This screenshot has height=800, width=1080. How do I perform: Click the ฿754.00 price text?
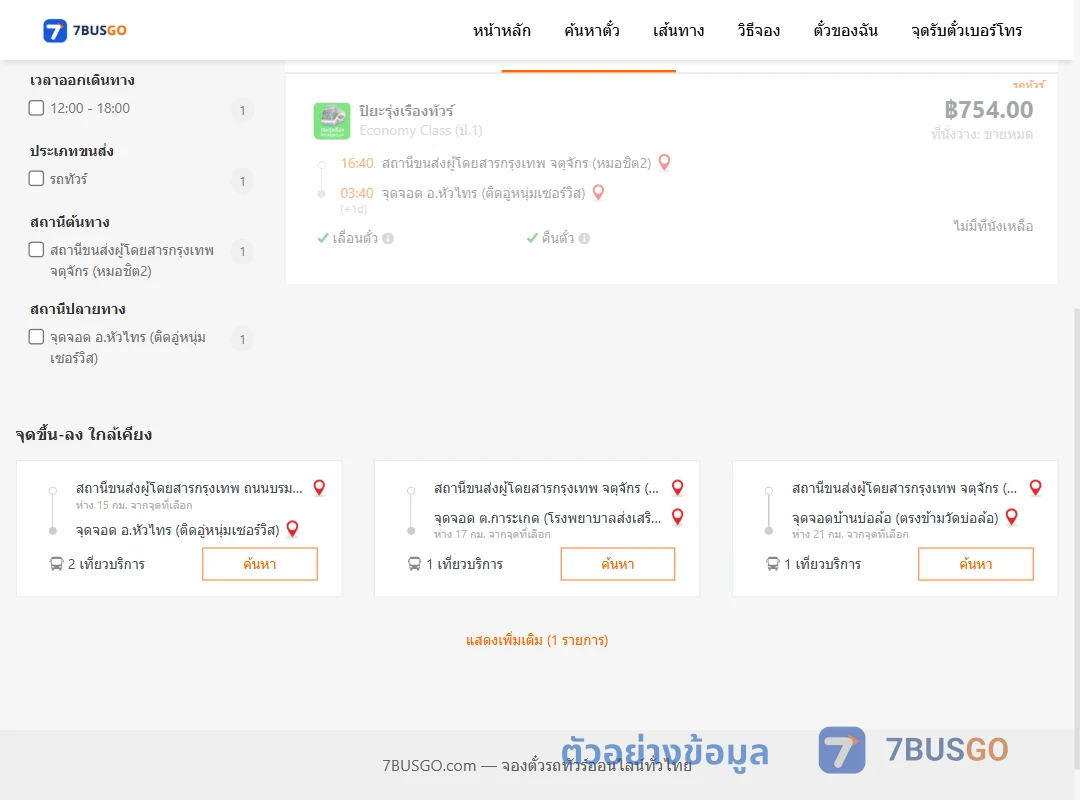[988, 110]
